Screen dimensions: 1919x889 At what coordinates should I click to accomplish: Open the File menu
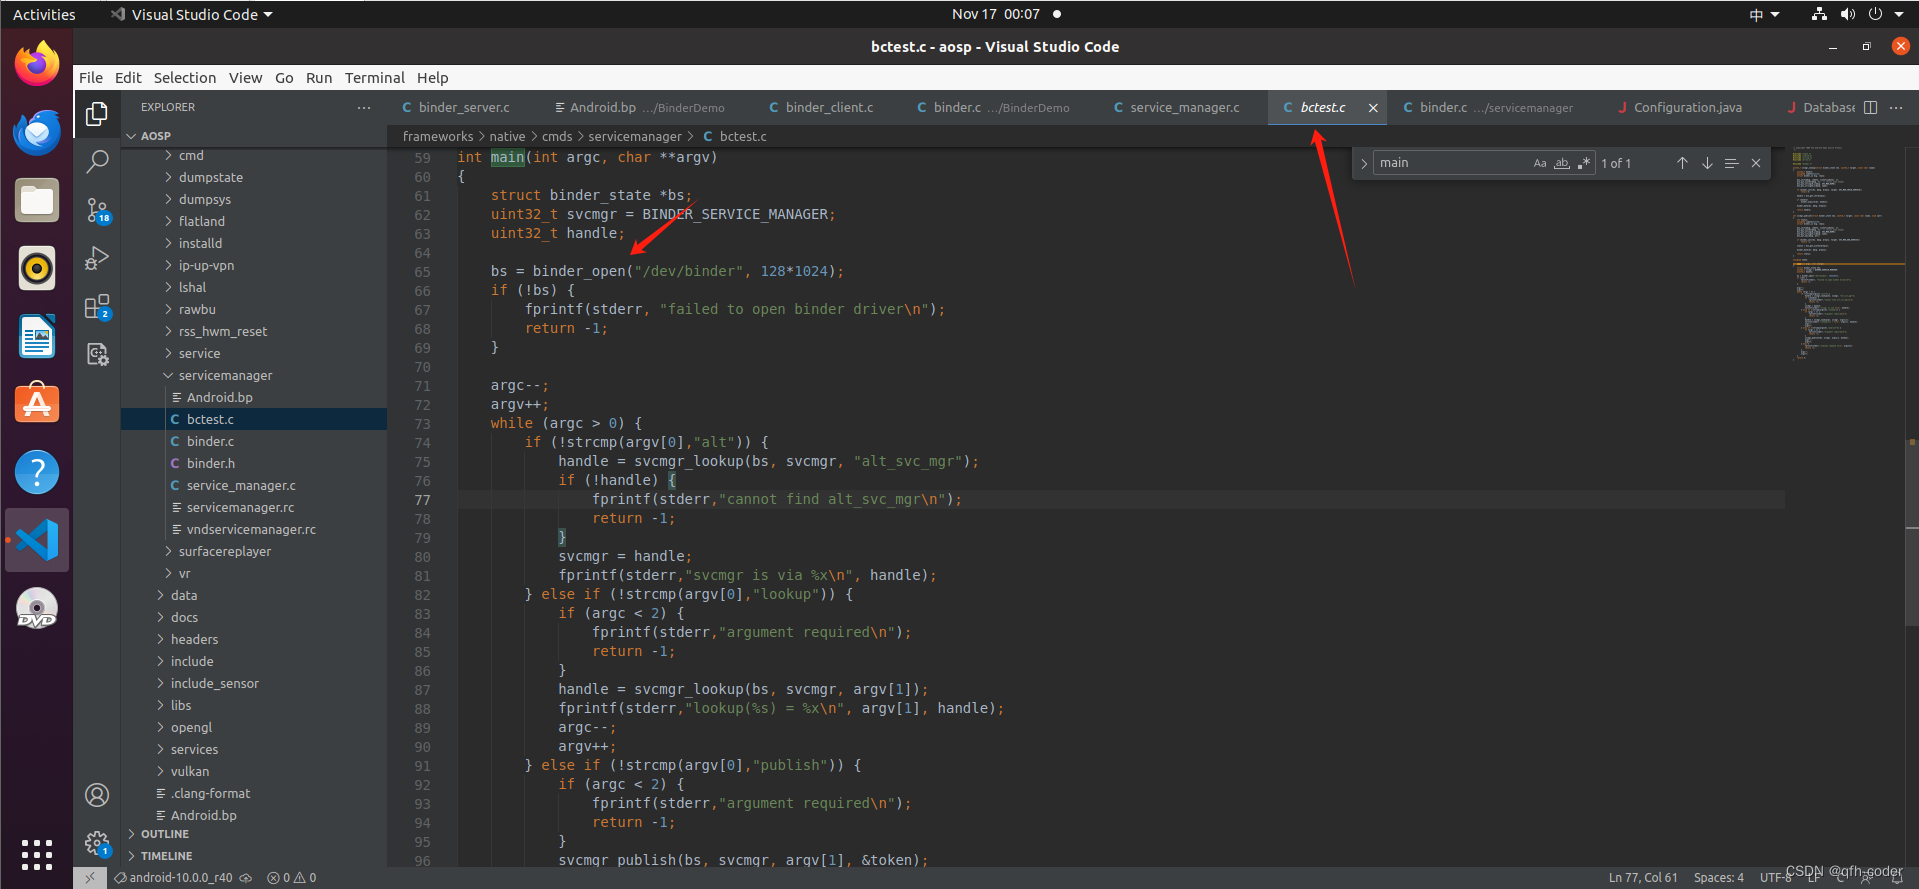click(x=91, y=78)
